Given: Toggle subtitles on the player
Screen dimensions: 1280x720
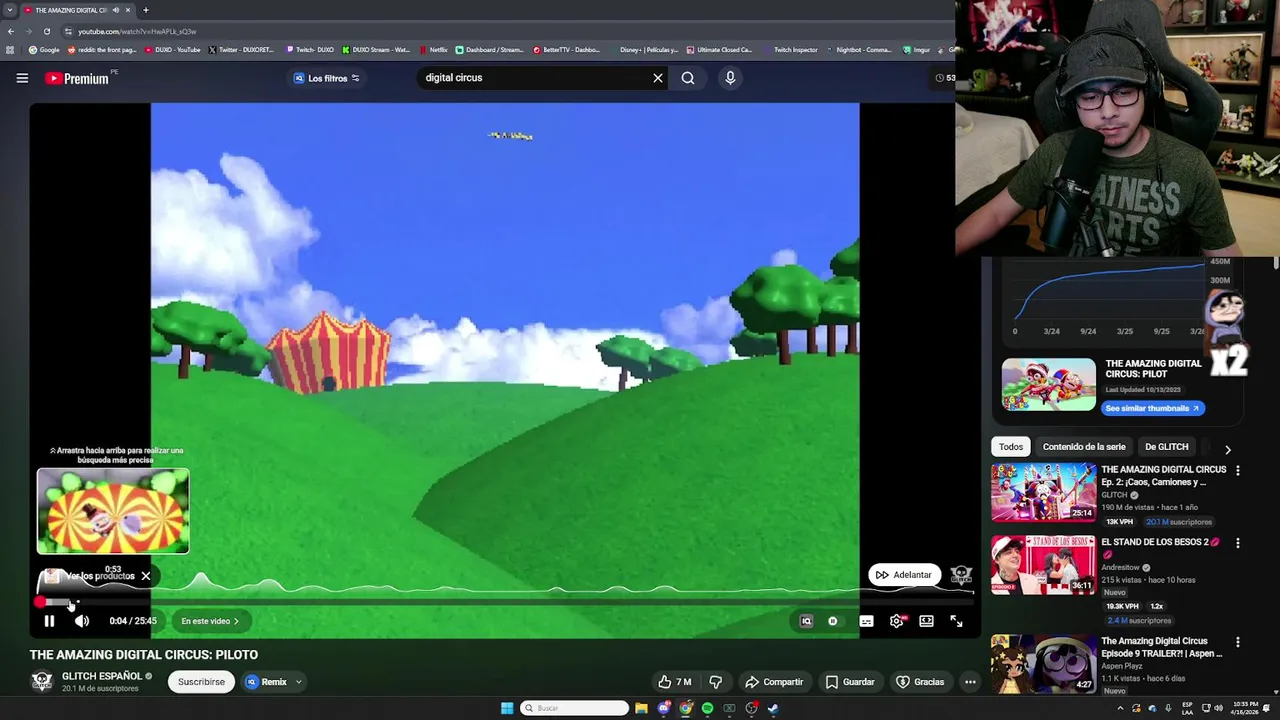Looking at the screenshot, I should coord(866,621).
